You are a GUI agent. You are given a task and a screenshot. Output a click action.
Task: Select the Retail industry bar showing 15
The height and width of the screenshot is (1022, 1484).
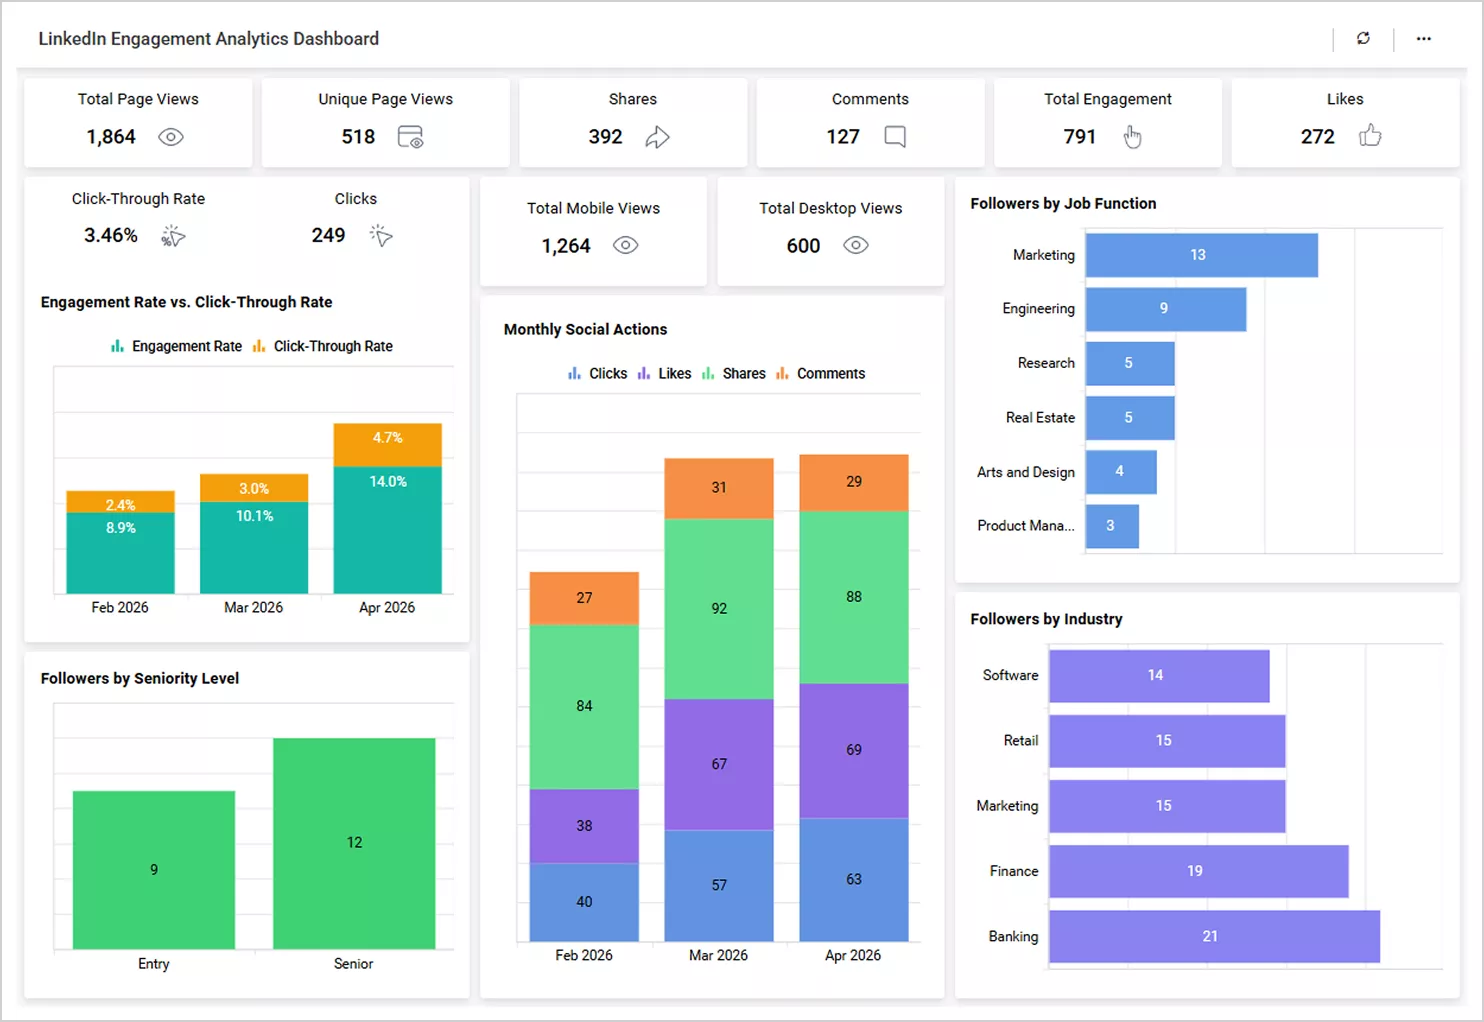click(x=1167, y=741)
